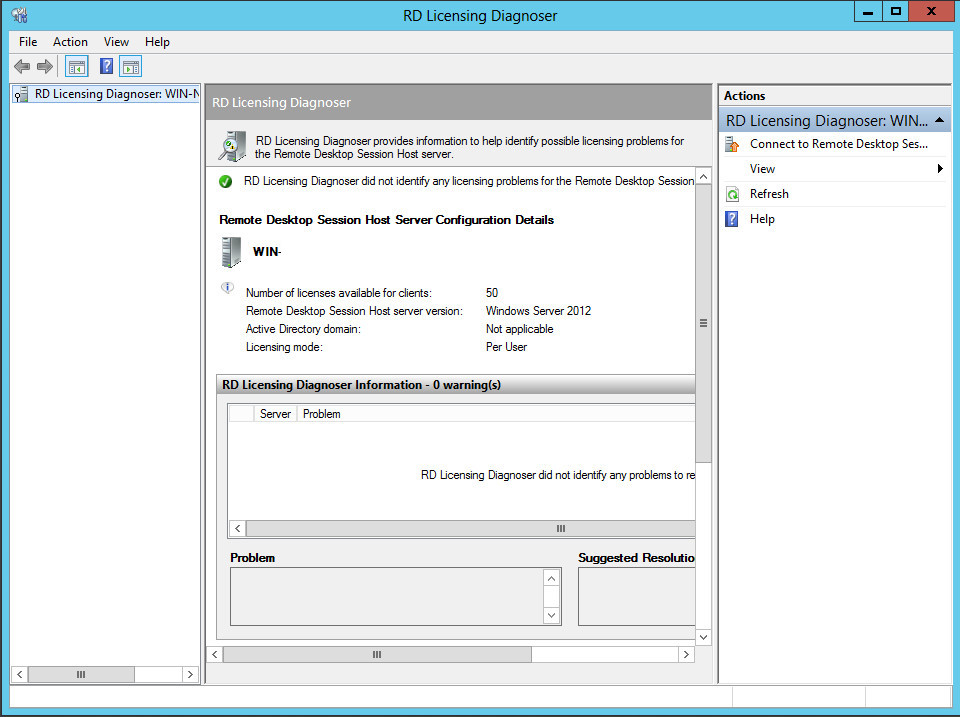Click tree pane horizontal scrollbar thumb
This screenshot has width=960, height=717.
point(81,674)
